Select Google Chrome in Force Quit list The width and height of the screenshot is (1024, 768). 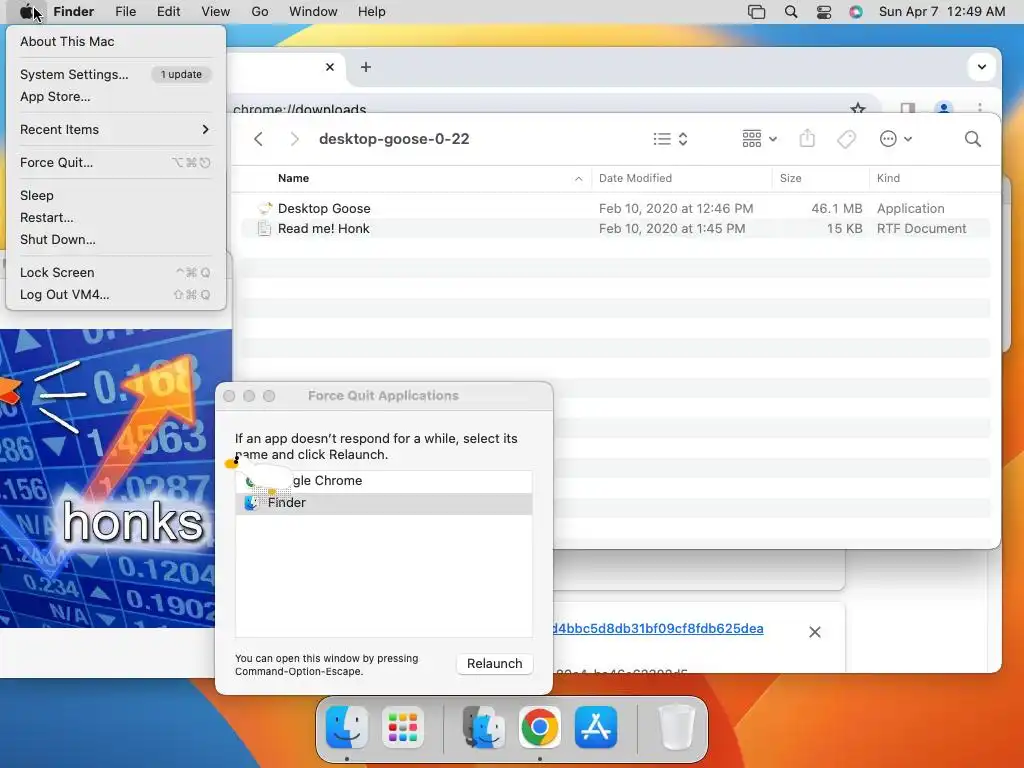pos(383,481)
